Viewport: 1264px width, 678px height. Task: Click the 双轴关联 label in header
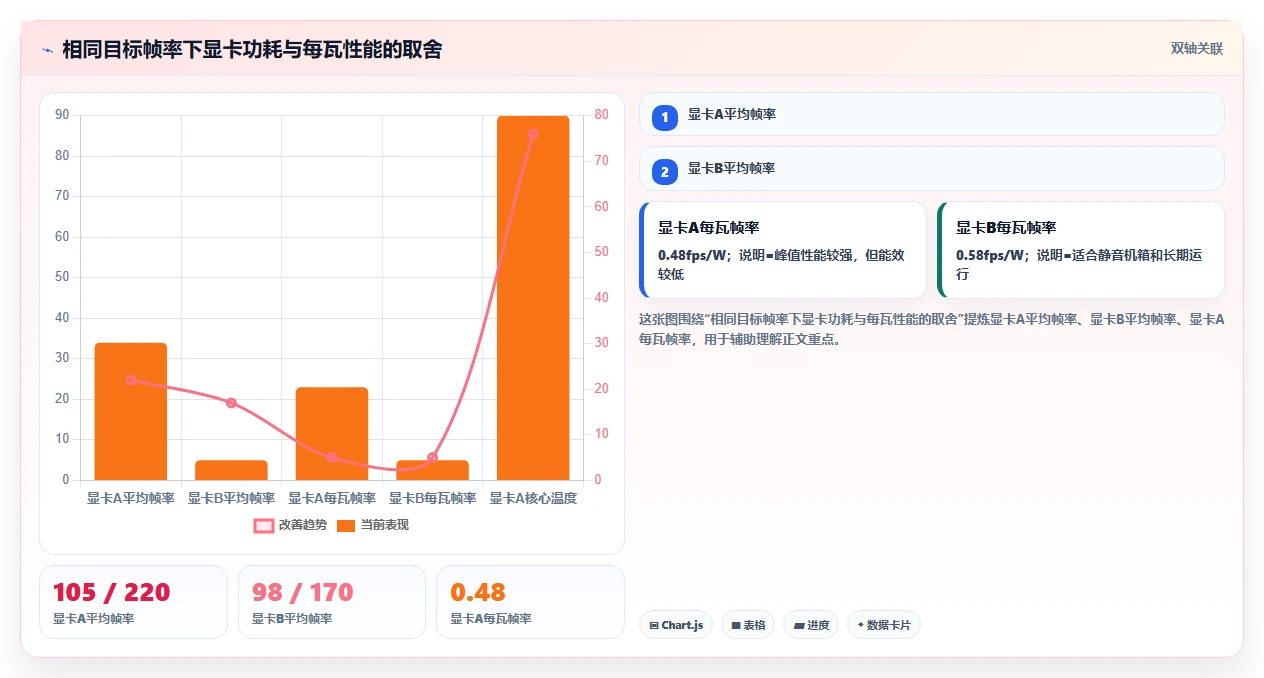(x=1197, y=48)
